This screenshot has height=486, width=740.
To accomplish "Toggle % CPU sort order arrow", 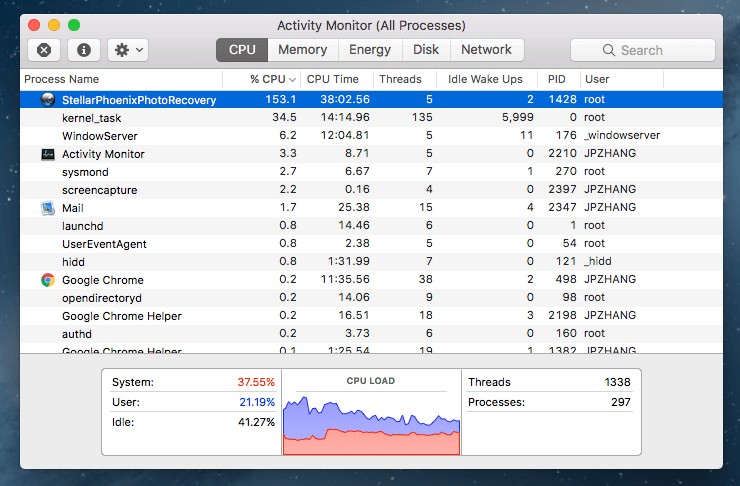I will [x=292, y=80].
